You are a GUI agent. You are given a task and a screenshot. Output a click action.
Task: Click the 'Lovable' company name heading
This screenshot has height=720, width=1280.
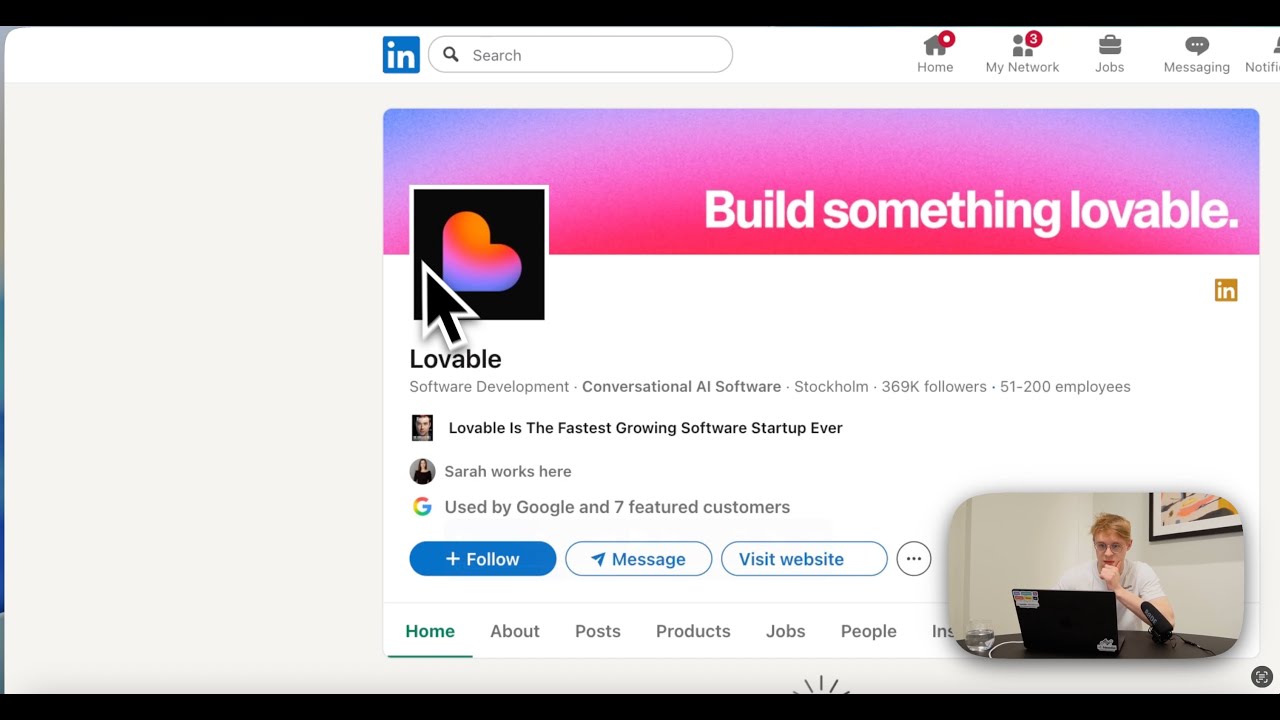point(456,359)
